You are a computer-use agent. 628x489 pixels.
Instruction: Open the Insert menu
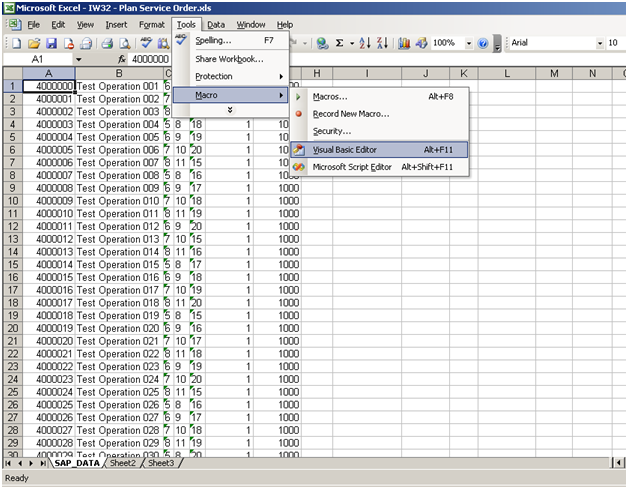click(x=116, y=25)
